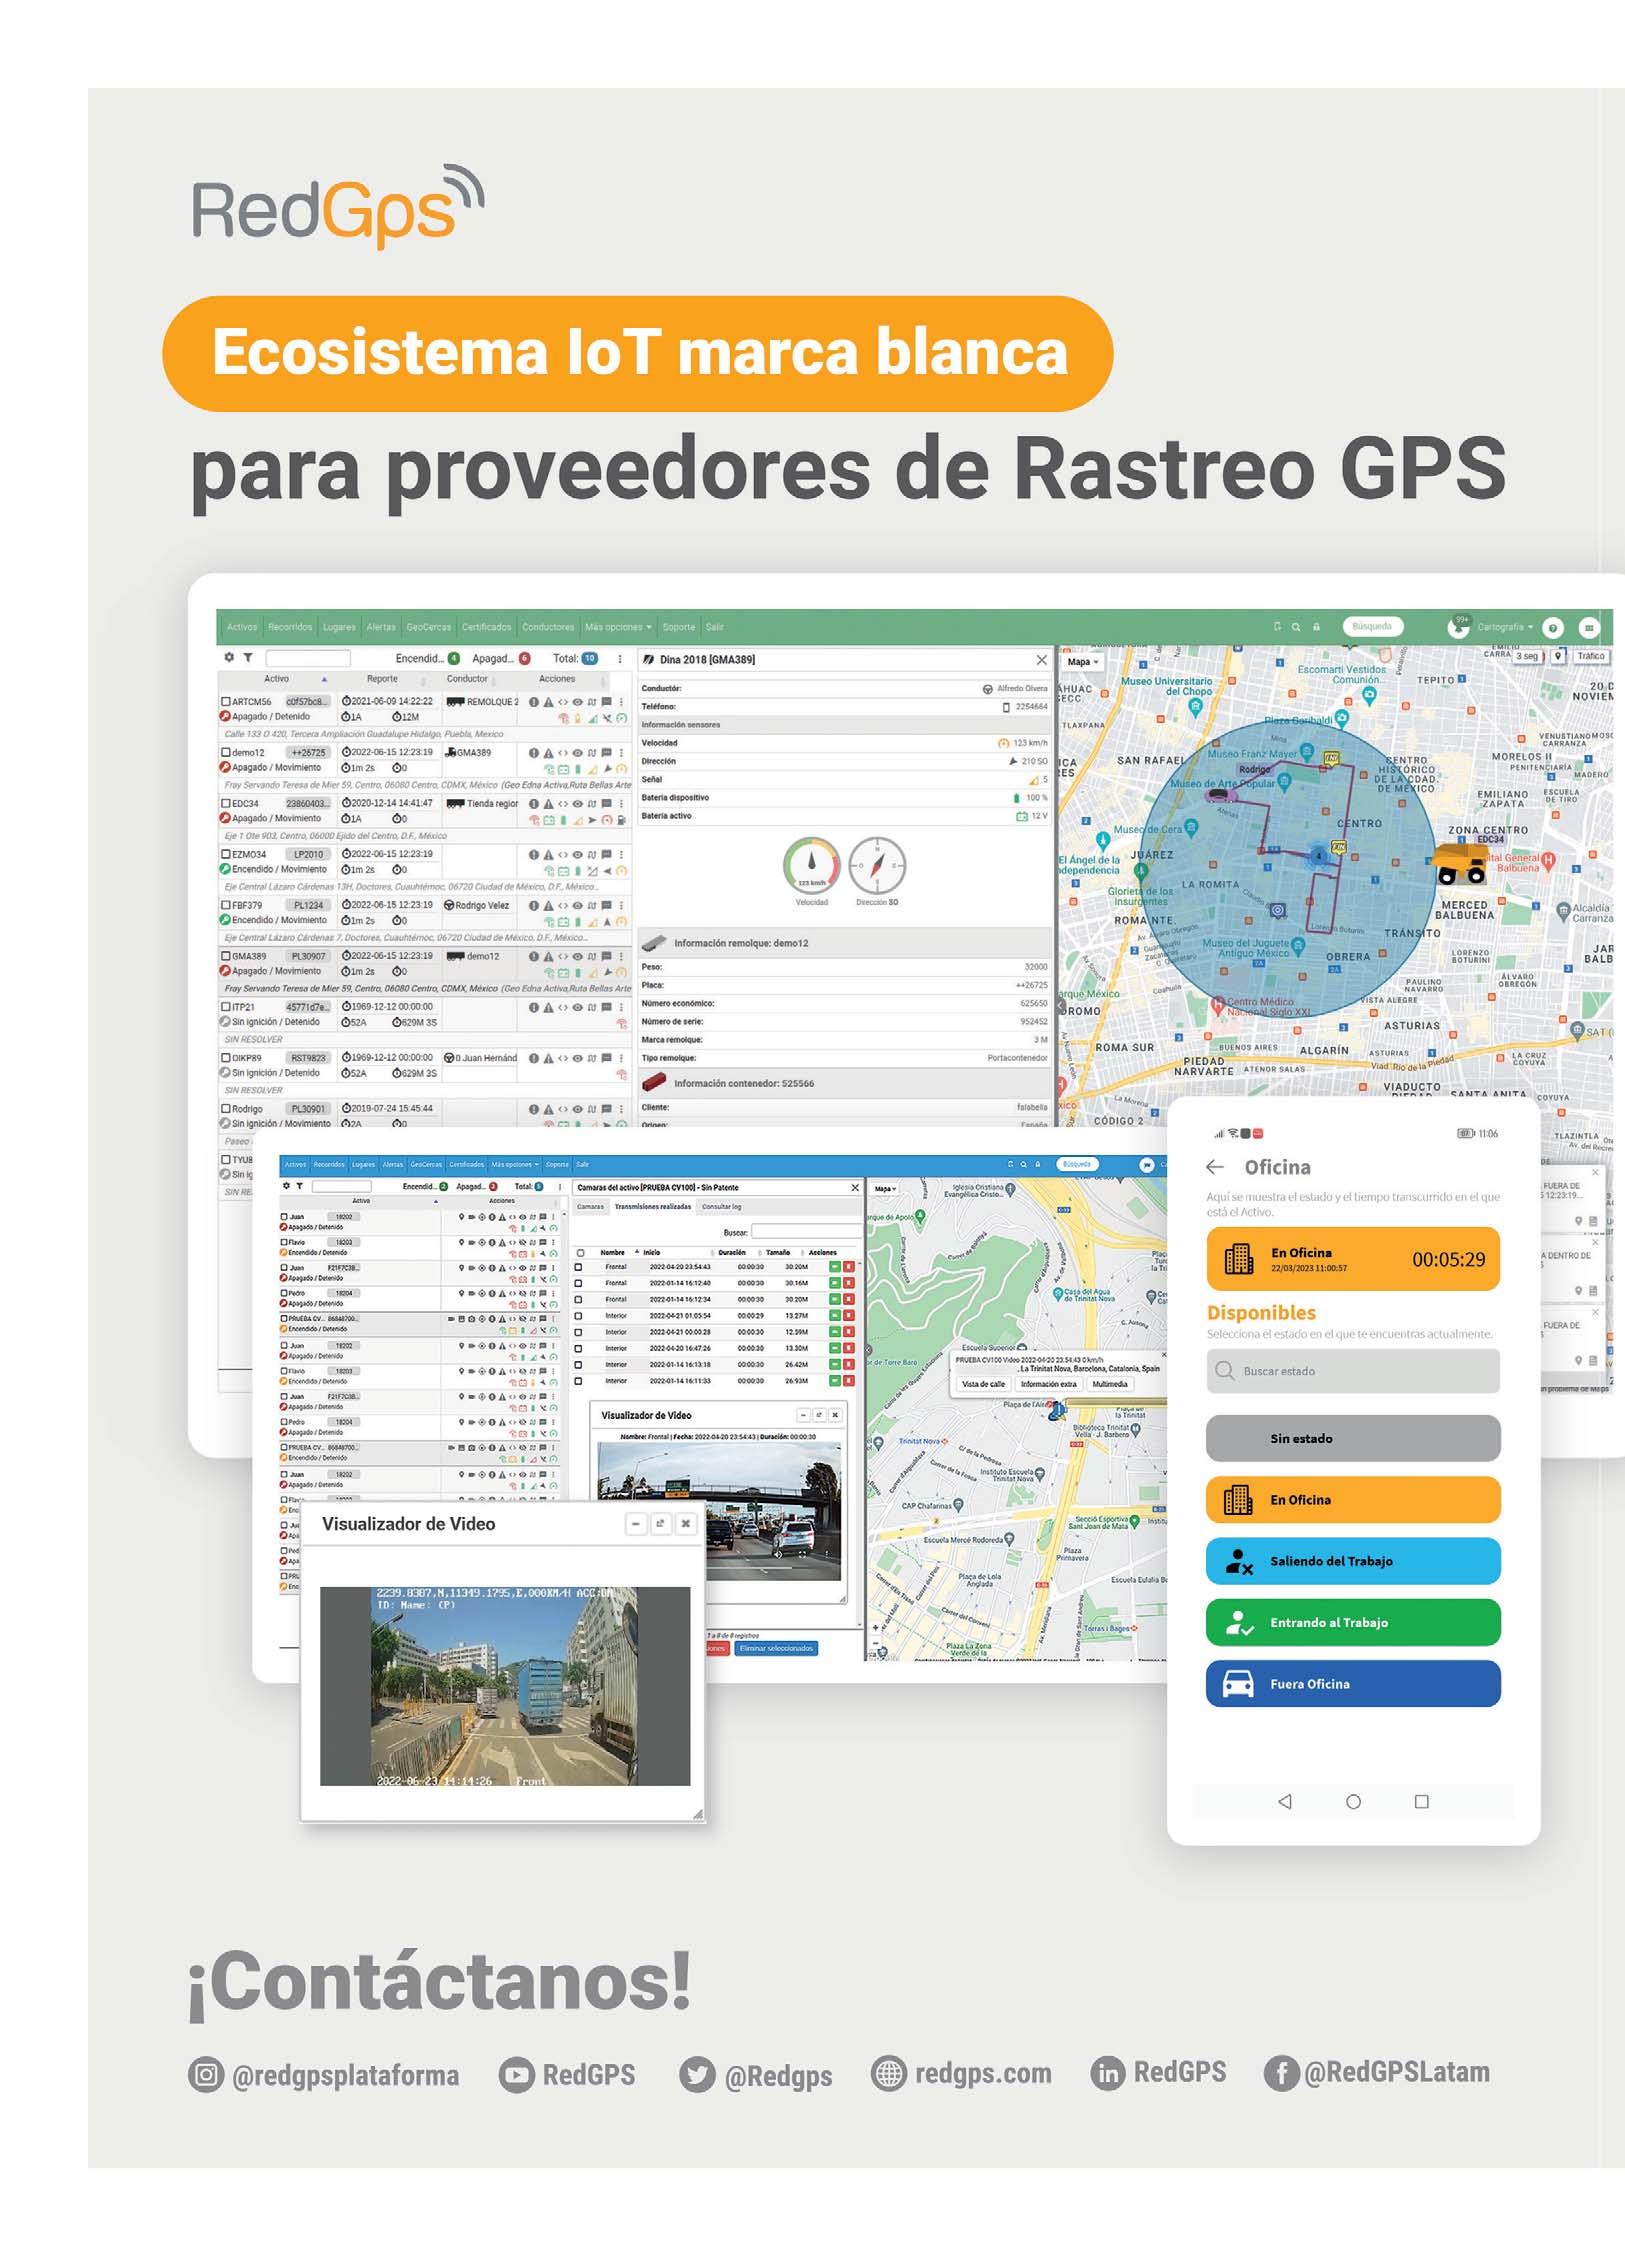Screen dimensions: 1625x2256
Task: Open the Instagram @redgpsplataforma link
Action: (324, 2074)
